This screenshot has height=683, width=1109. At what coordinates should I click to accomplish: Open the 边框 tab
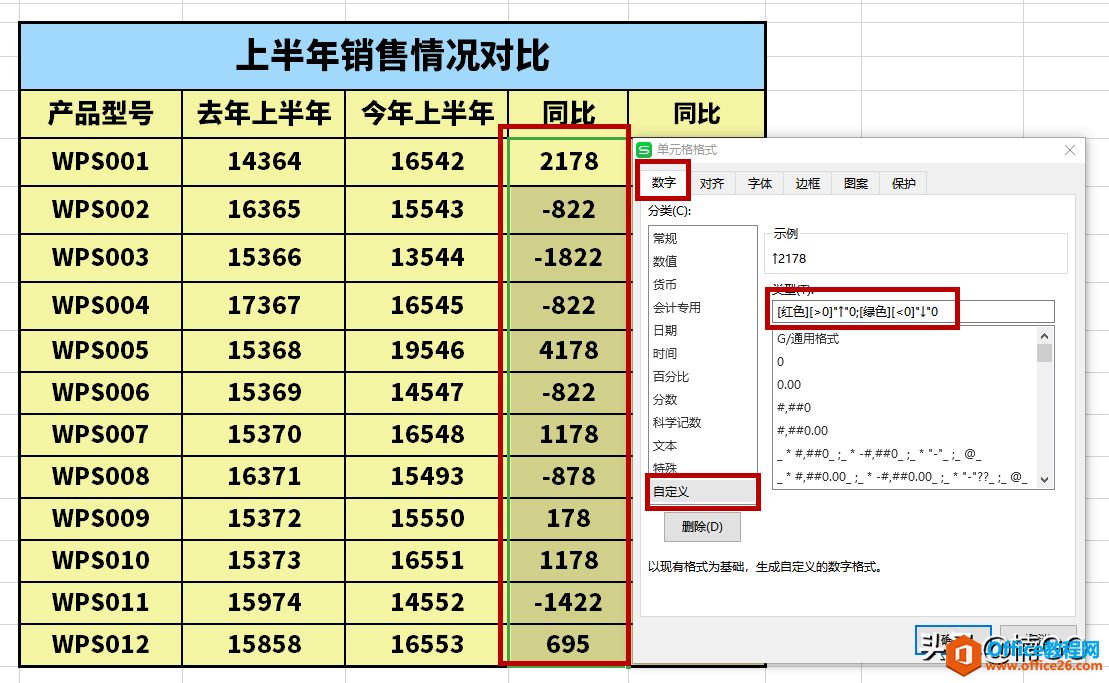tap(808, 184)
